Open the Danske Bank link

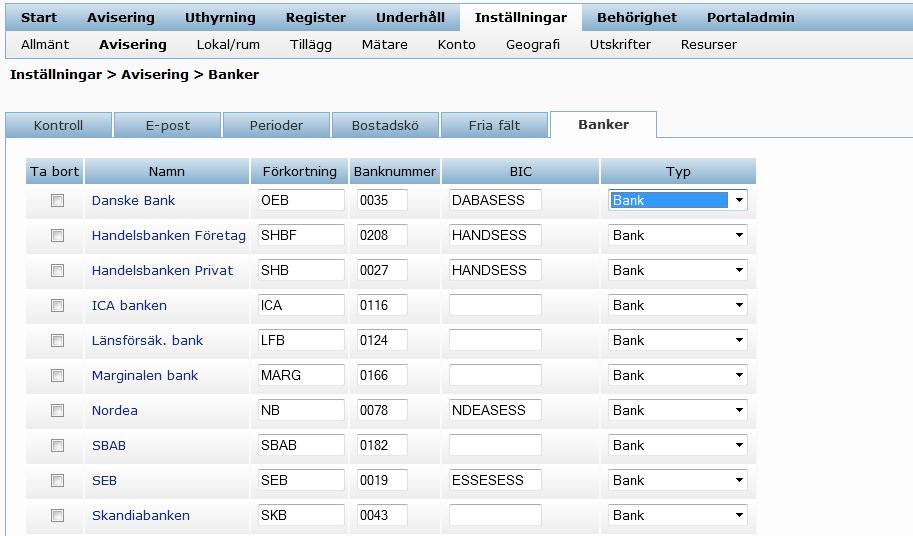(x=133, y=200)
